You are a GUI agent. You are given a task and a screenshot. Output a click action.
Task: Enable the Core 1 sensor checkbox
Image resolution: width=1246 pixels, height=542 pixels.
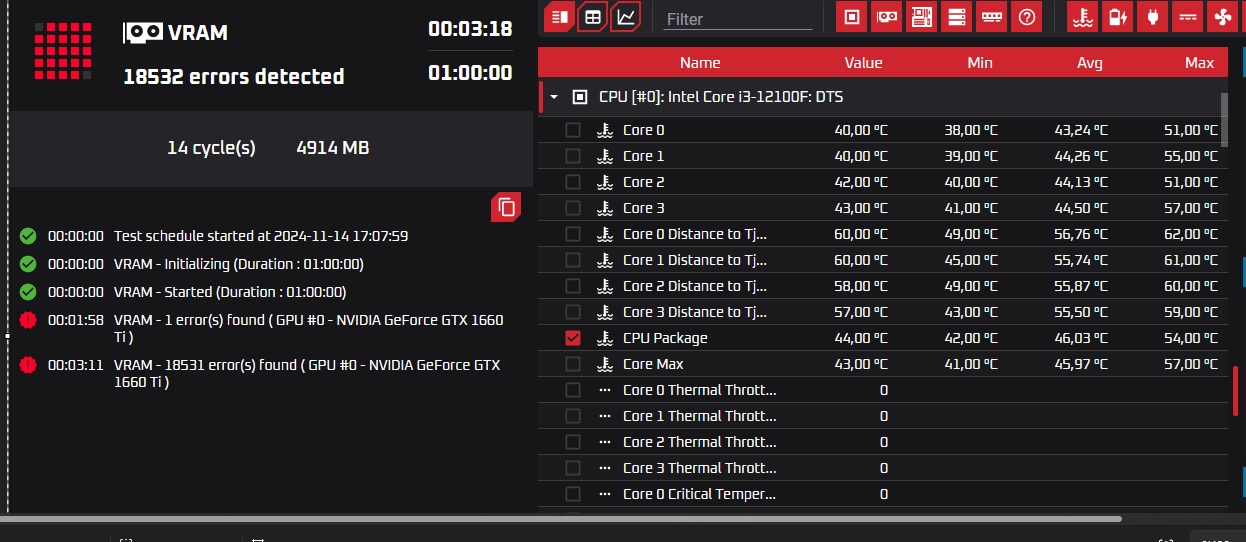573,156
